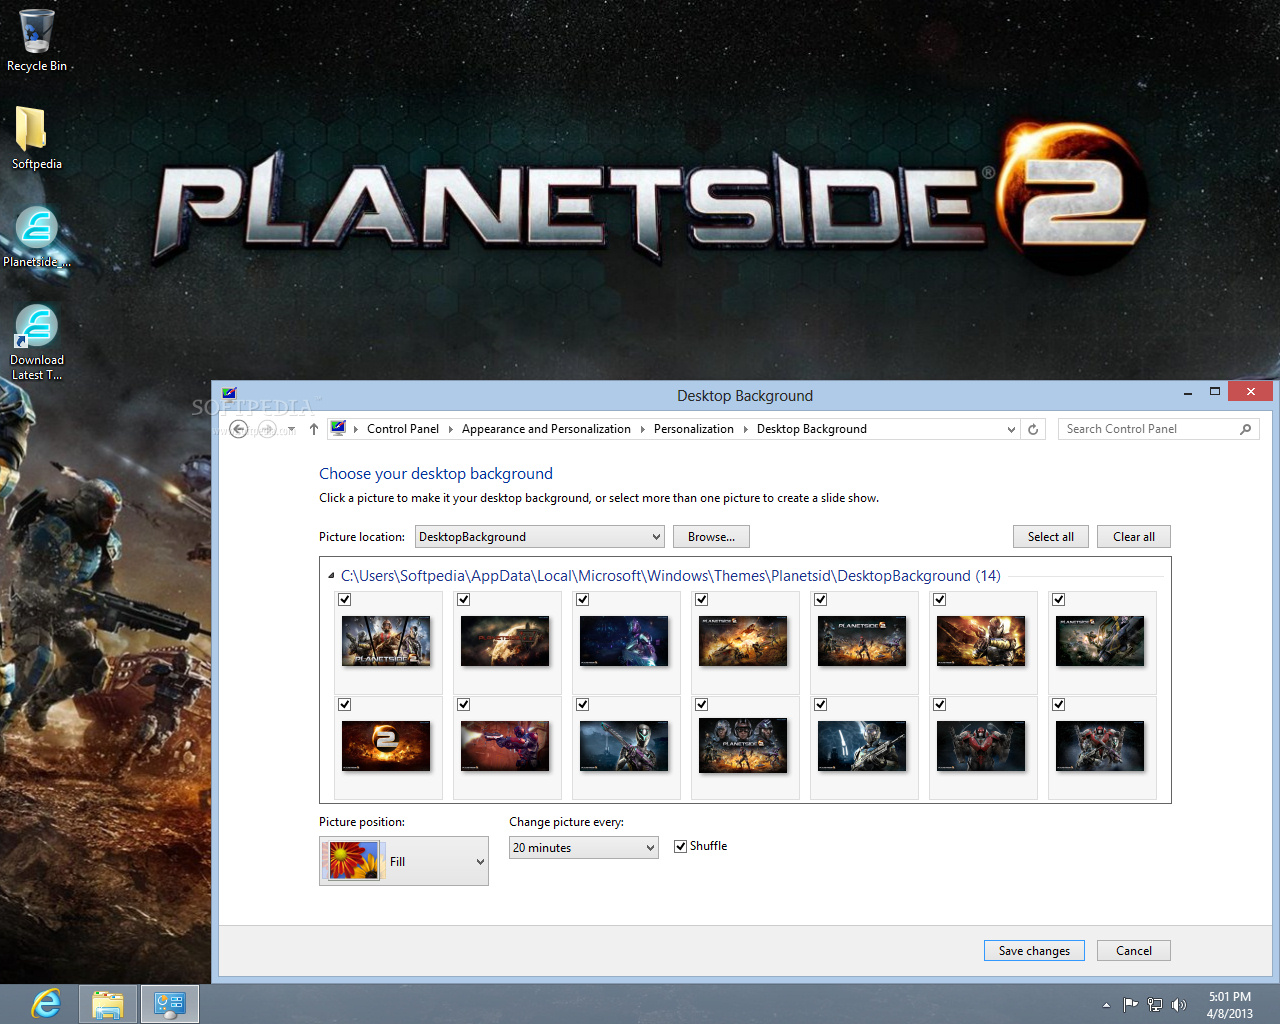This screenshot has height=1024, width=1280.
Task: Uncheck the first-row third wallpaper checkbox
Action: (x=583, y=600)
